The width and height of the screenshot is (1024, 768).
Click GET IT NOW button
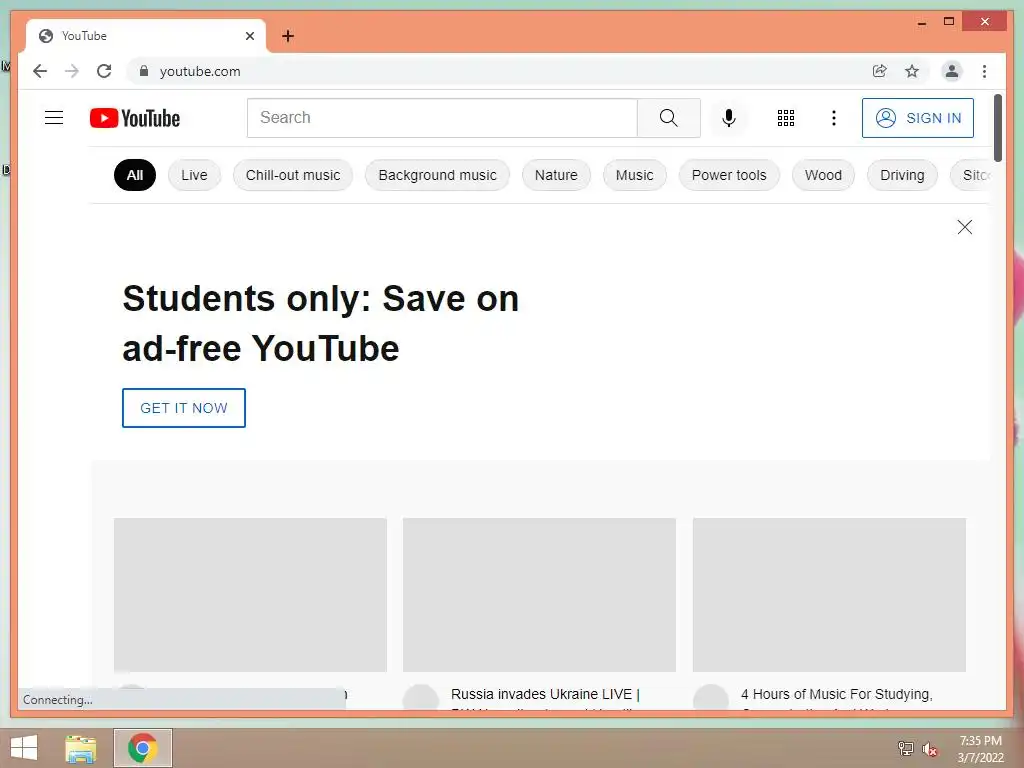[x=184, y=408]
